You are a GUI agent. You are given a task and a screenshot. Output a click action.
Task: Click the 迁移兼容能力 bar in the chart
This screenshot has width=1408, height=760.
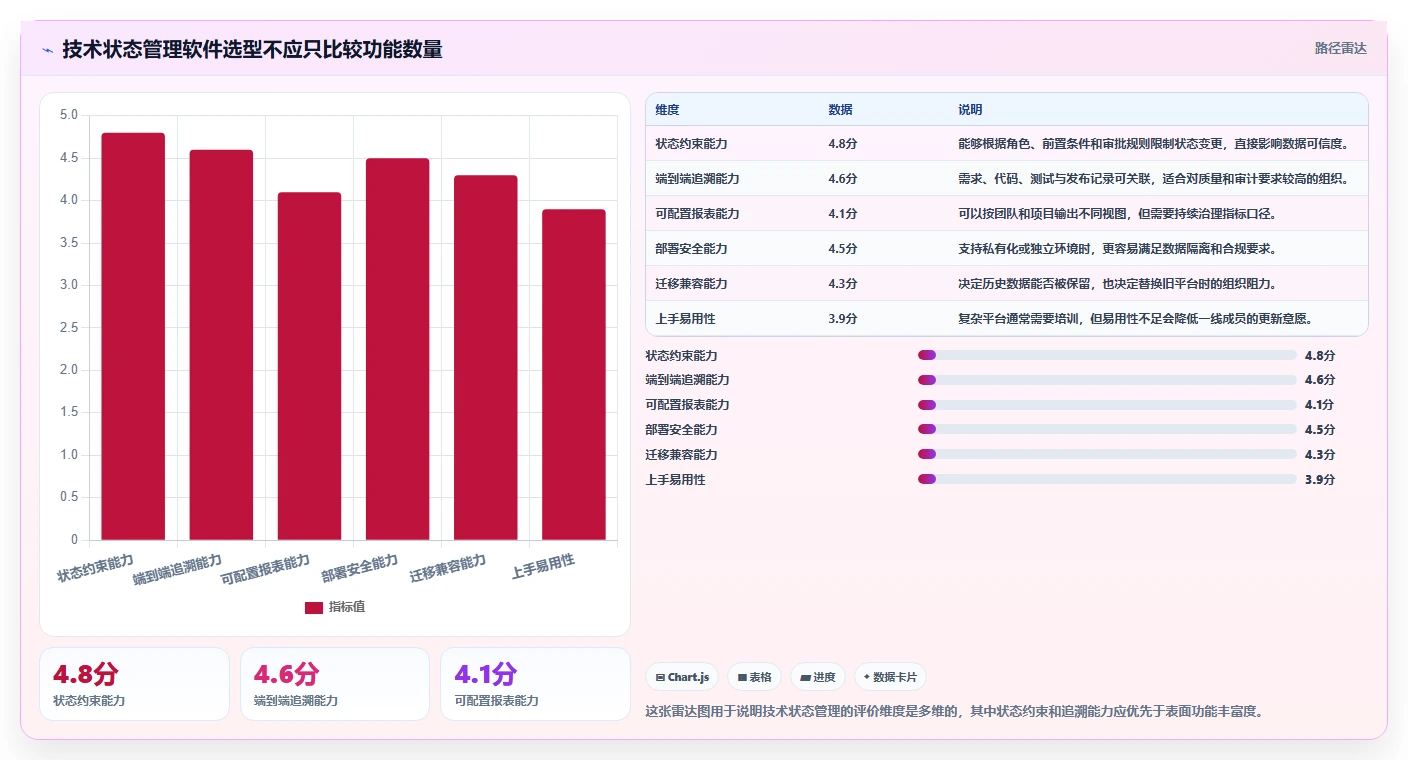click(485, 358)
